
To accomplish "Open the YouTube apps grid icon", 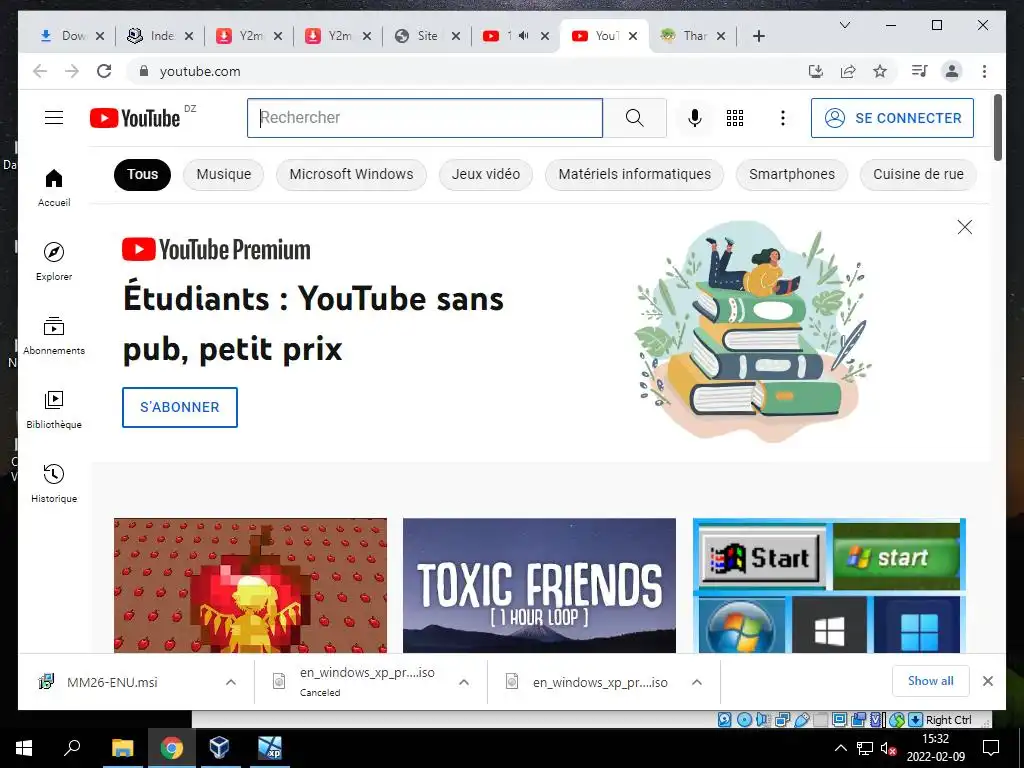I will point(735,118).
